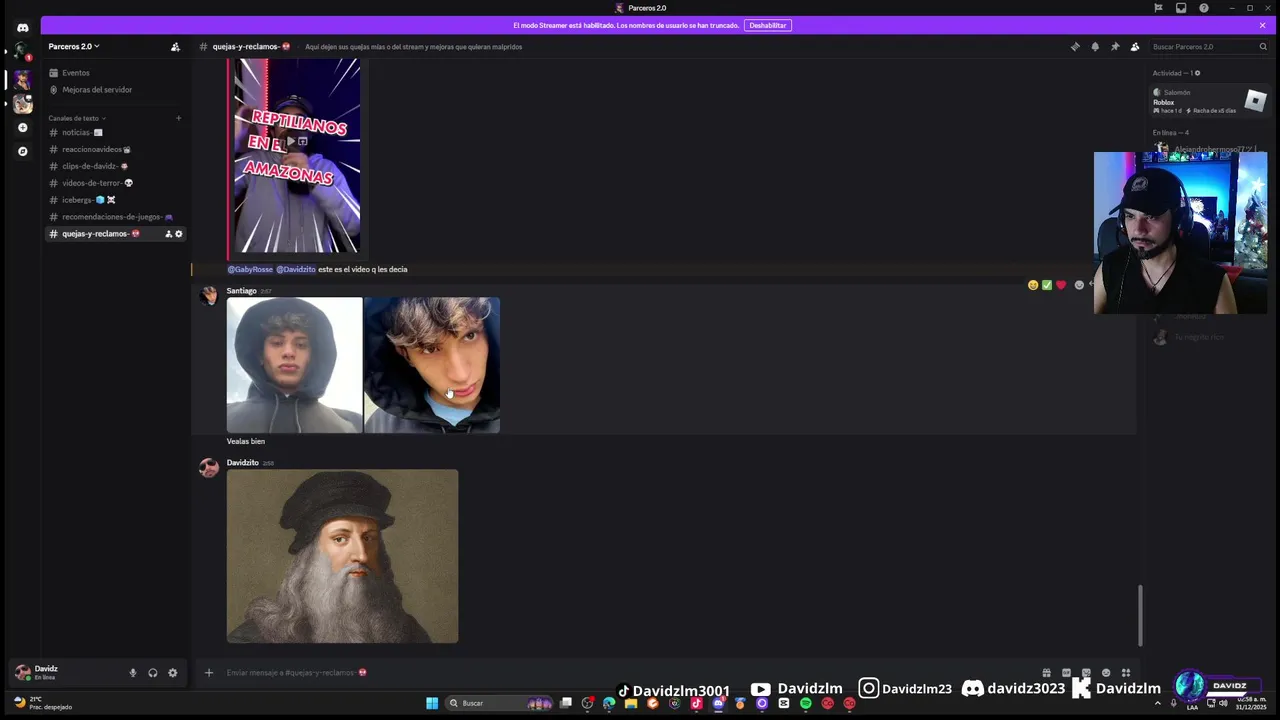Open the gift icon in message bar

[1046, 673]
